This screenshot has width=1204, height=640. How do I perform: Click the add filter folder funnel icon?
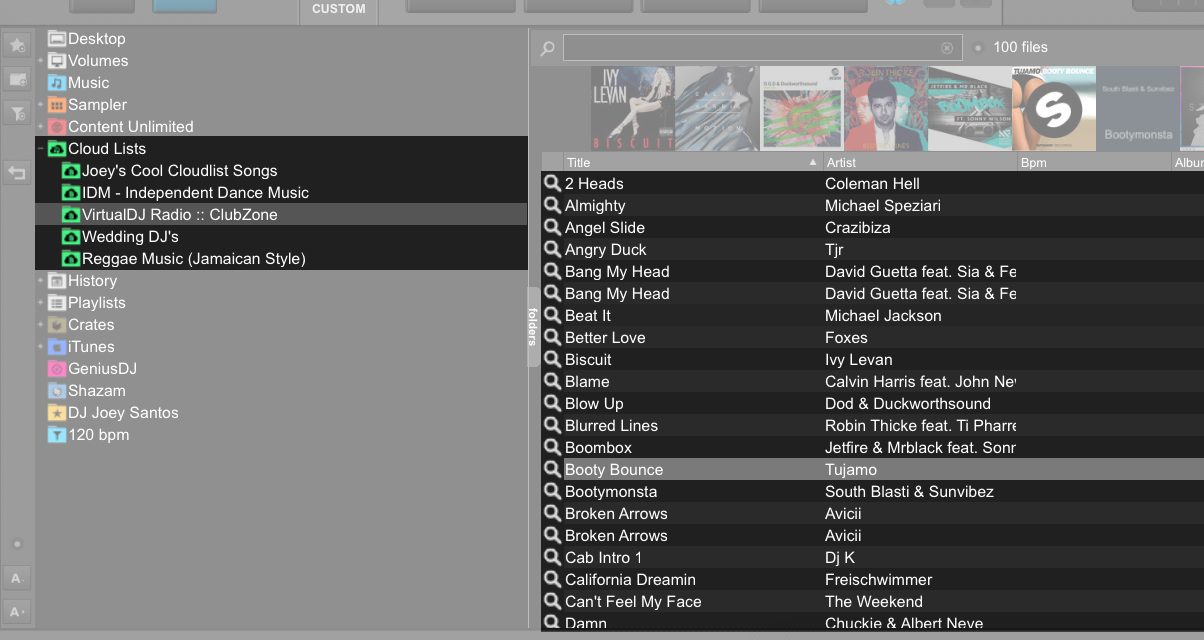(x=17, y=113)
